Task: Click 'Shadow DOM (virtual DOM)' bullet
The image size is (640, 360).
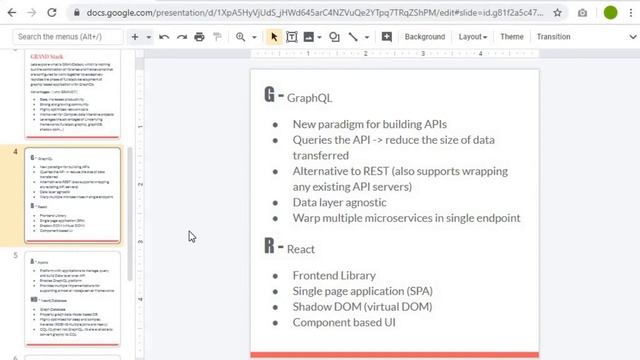Action: [x=362, y=307]
